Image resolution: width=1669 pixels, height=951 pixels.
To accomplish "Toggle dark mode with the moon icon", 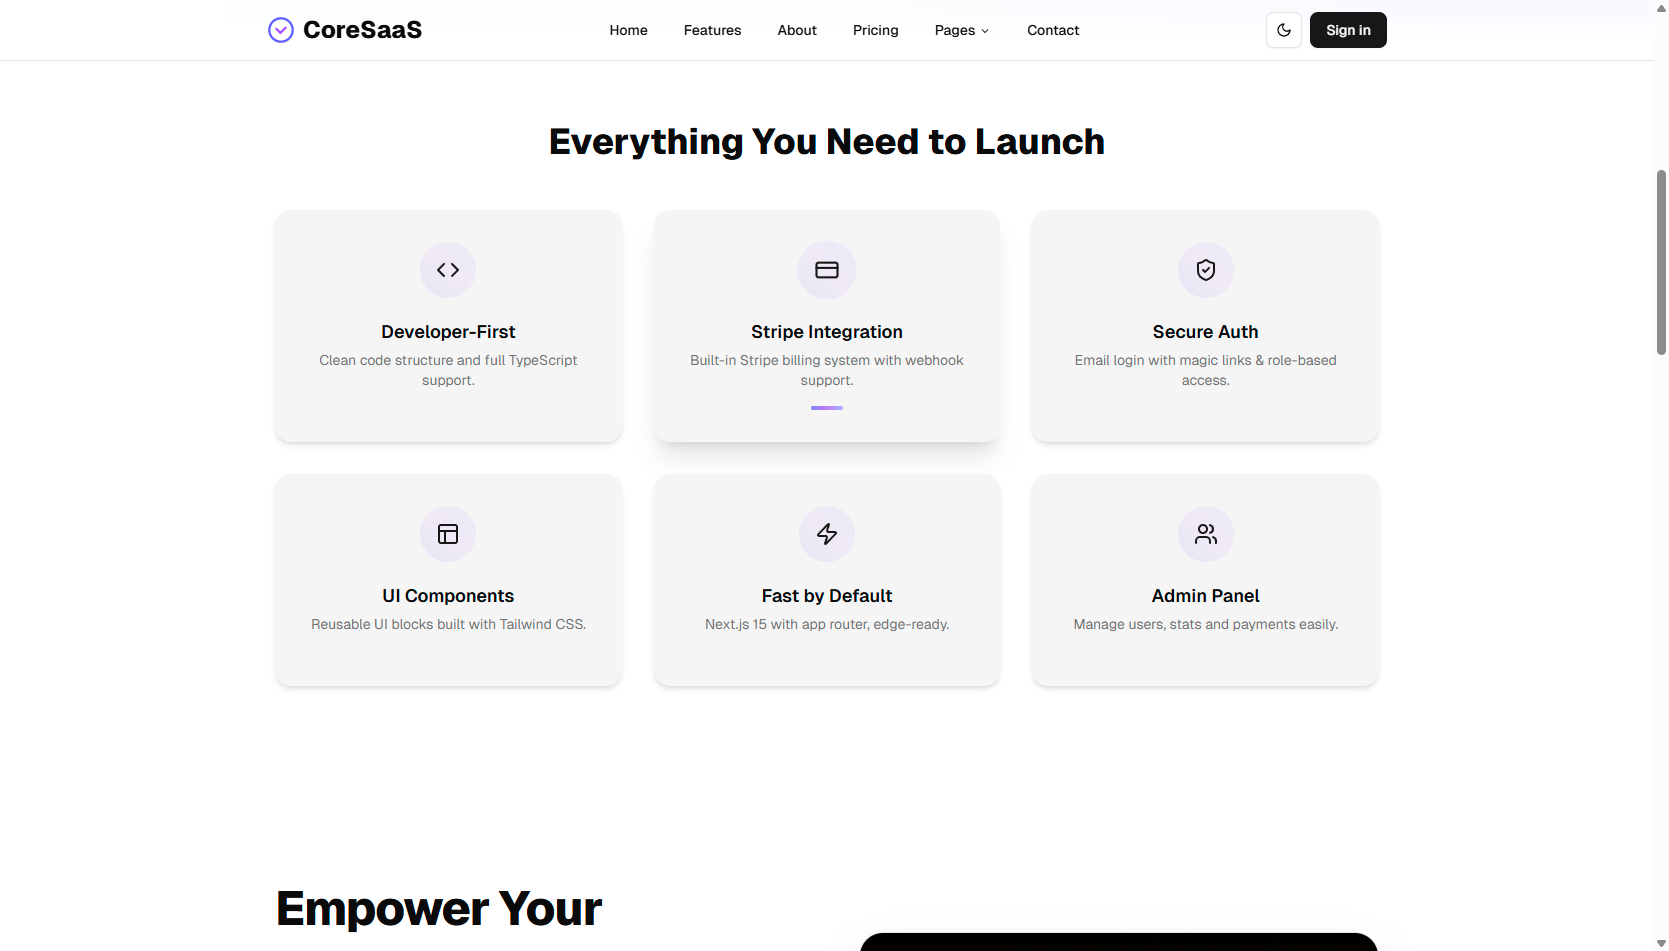I will pos(1284,30).
